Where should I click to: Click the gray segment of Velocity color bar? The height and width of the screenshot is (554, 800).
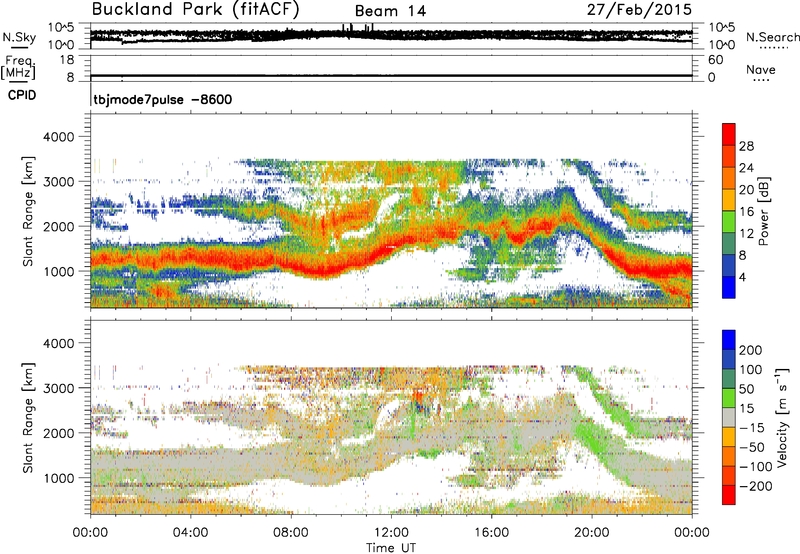click(x=729, y=418)
